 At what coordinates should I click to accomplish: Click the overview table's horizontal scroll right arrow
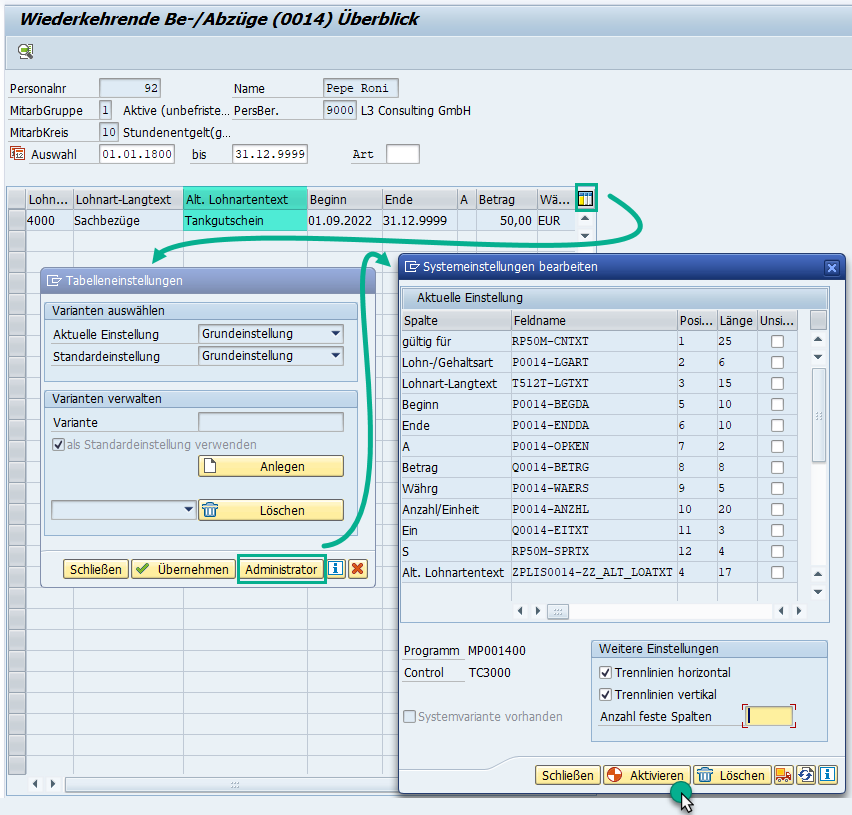[x=53, y=783]
